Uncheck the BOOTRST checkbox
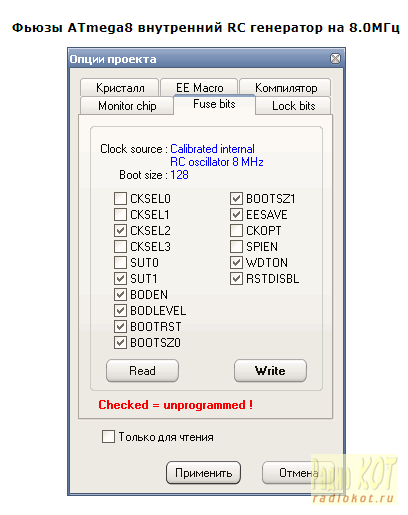Image resolution: width=408 pixels, height=515 pixels. (120, 326)
